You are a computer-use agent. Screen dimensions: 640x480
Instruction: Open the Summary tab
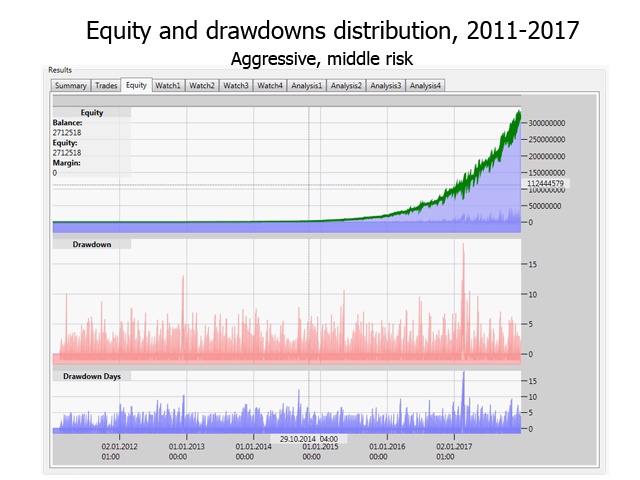(x=71, y=86)
